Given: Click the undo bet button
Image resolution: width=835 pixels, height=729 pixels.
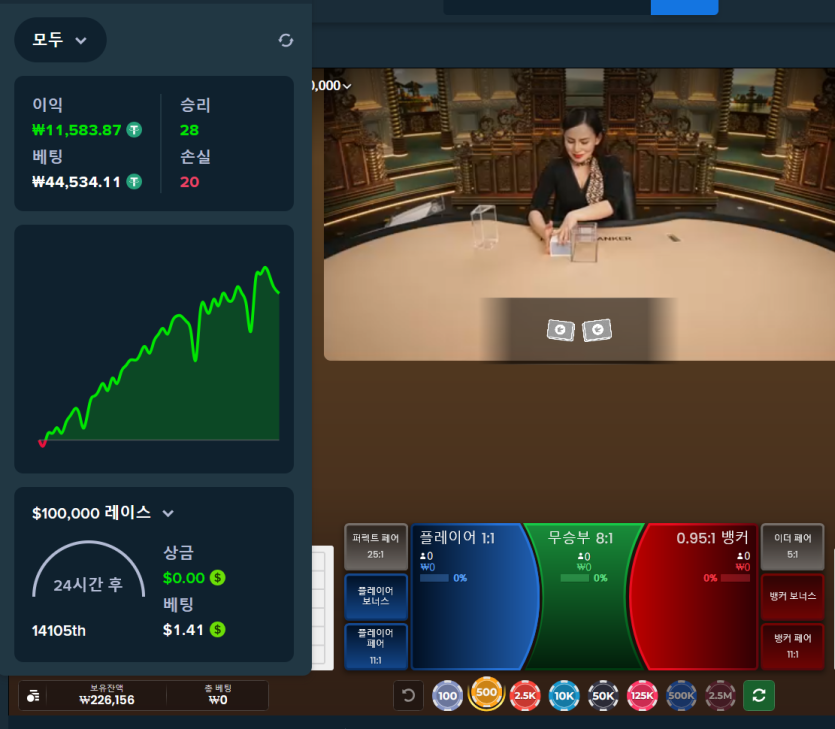Looking at the screenshot, I should click(x=407, y=695).
